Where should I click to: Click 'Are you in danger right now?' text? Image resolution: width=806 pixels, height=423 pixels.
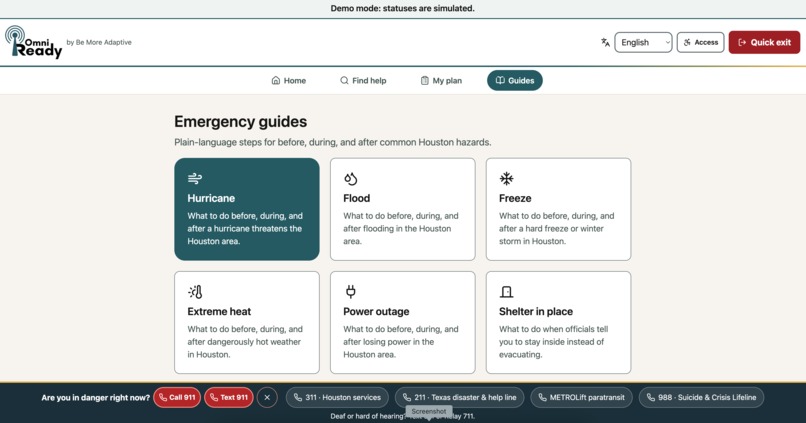pos(96,397)
